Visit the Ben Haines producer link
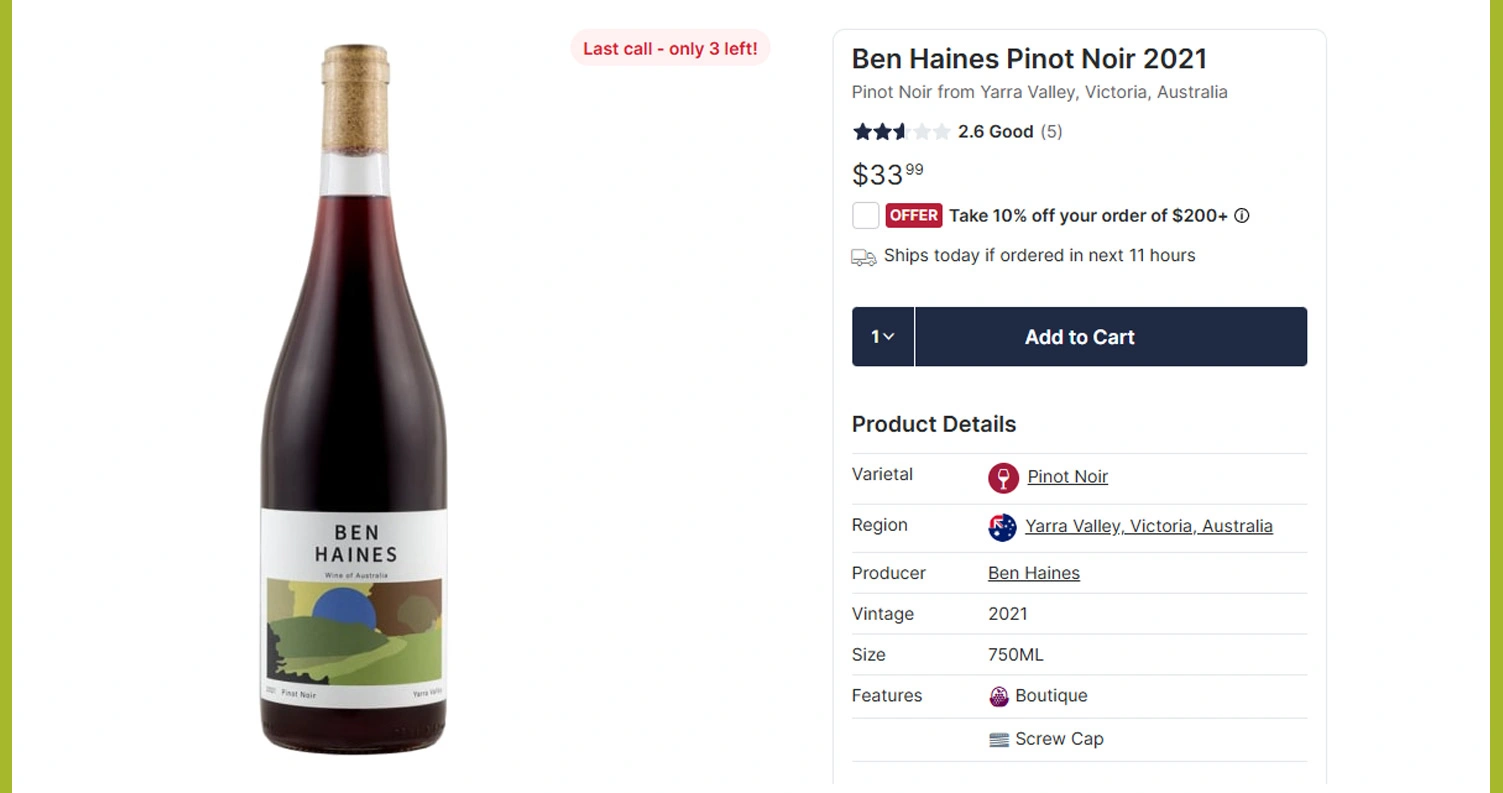Image resolution: width=1503 pixels, height=793 pixels. (1033, 573)
